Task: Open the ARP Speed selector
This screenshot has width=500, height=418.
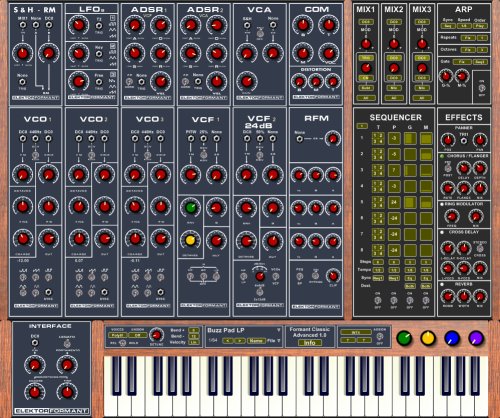Action: tap(464, 26)
